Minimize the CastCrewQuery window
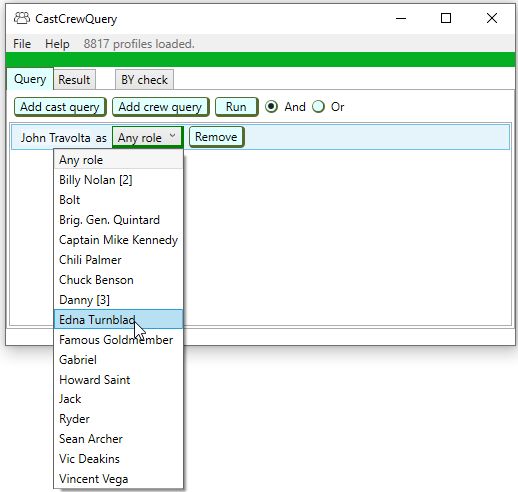Screen dimensions: 518x492 pos(401,18)
